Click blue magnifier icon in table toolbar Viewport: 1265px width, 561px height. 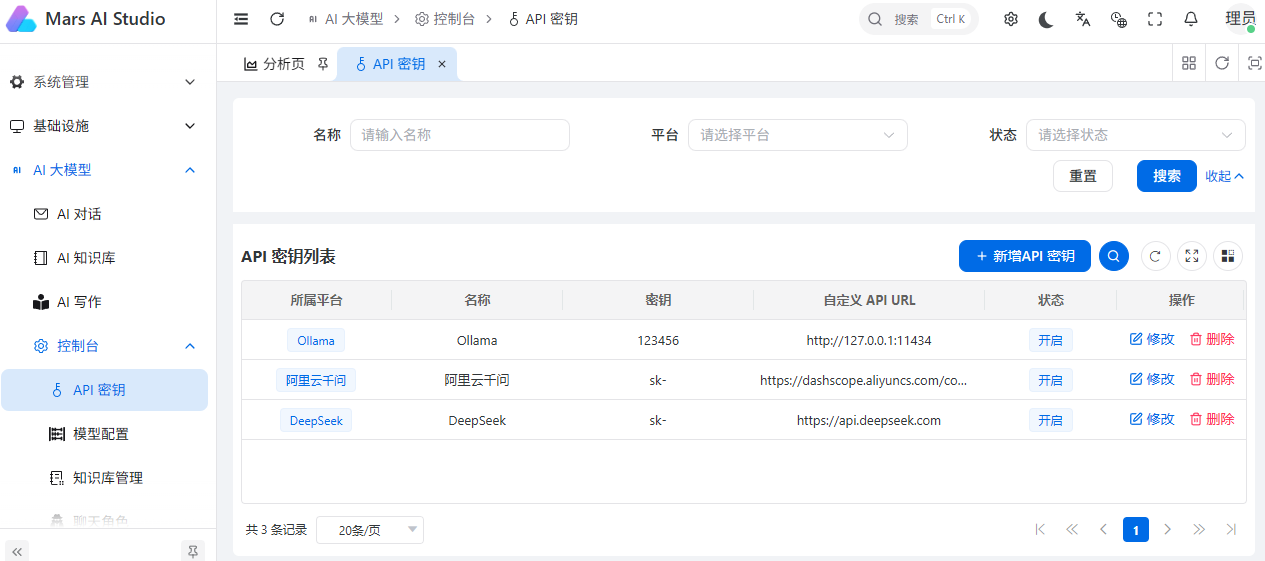pyautogui.click(x=1114, y=256)
